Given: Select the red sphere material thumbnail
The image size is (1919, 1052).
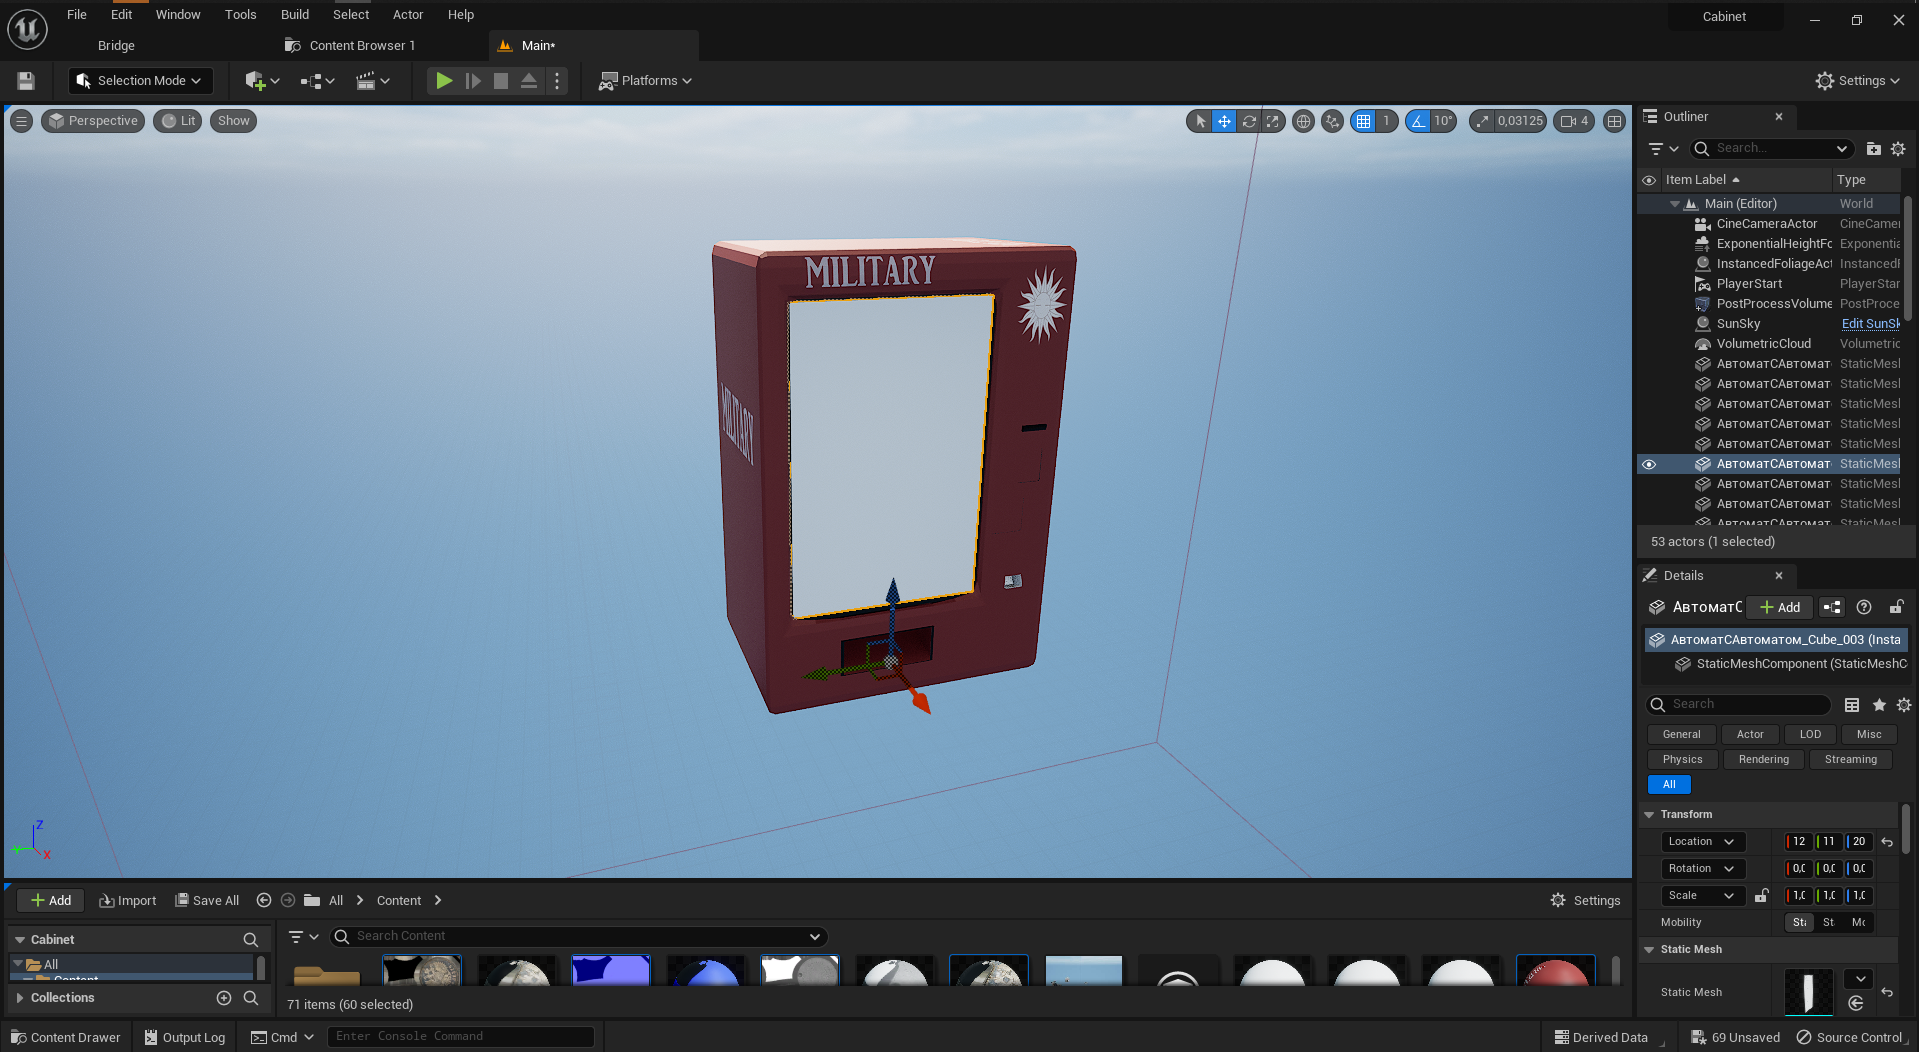Looking at the screenshot, I should click(x=1556, y=971).
